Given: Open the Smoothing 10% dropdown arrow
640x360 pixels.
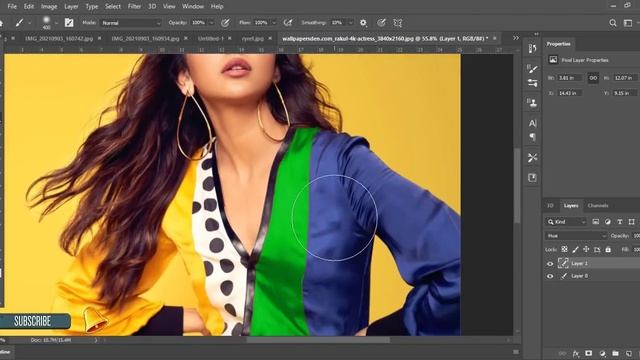Looking at the screenshot, I should [350, 23].
